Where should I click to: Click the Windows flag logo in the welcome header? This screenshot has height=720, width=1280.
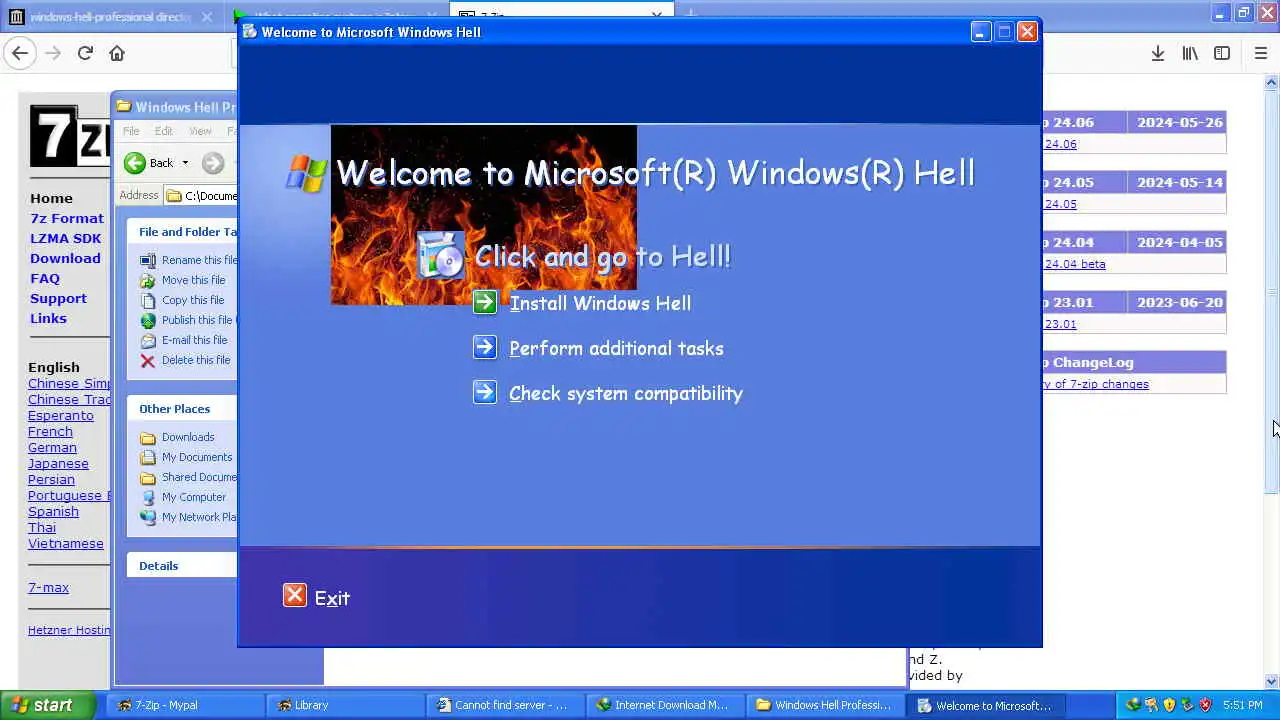tap(306, 173)
